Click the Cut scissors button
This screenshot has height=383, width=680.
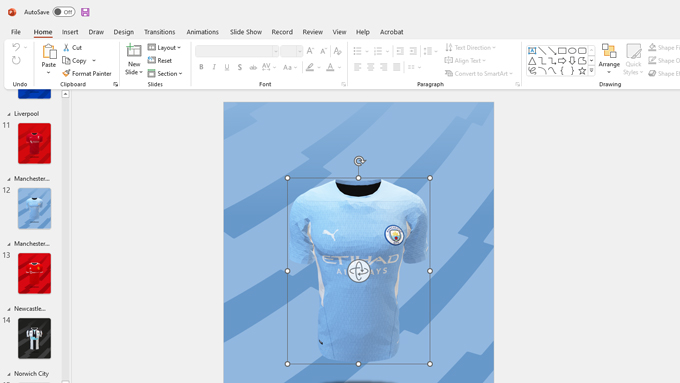click(x=72, y=47)
